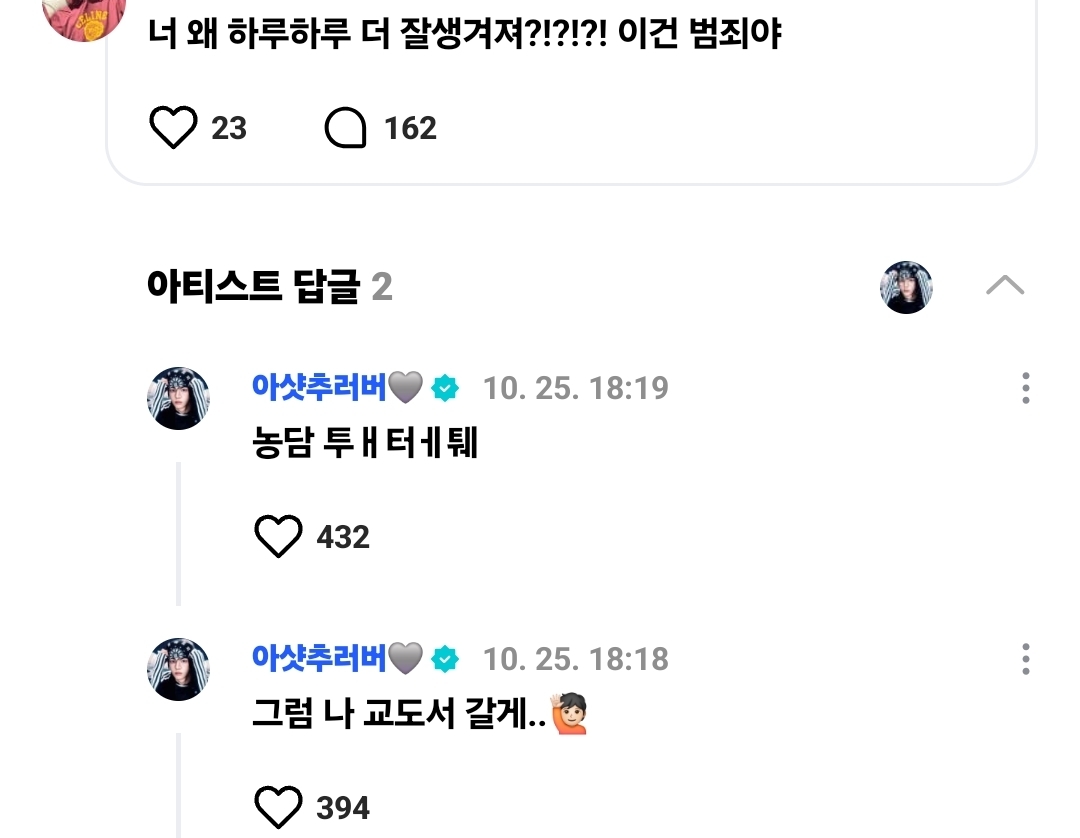Like the reply posted at 18:19
This screenshot has height=838, width=1080.
[x=278, y=538]
